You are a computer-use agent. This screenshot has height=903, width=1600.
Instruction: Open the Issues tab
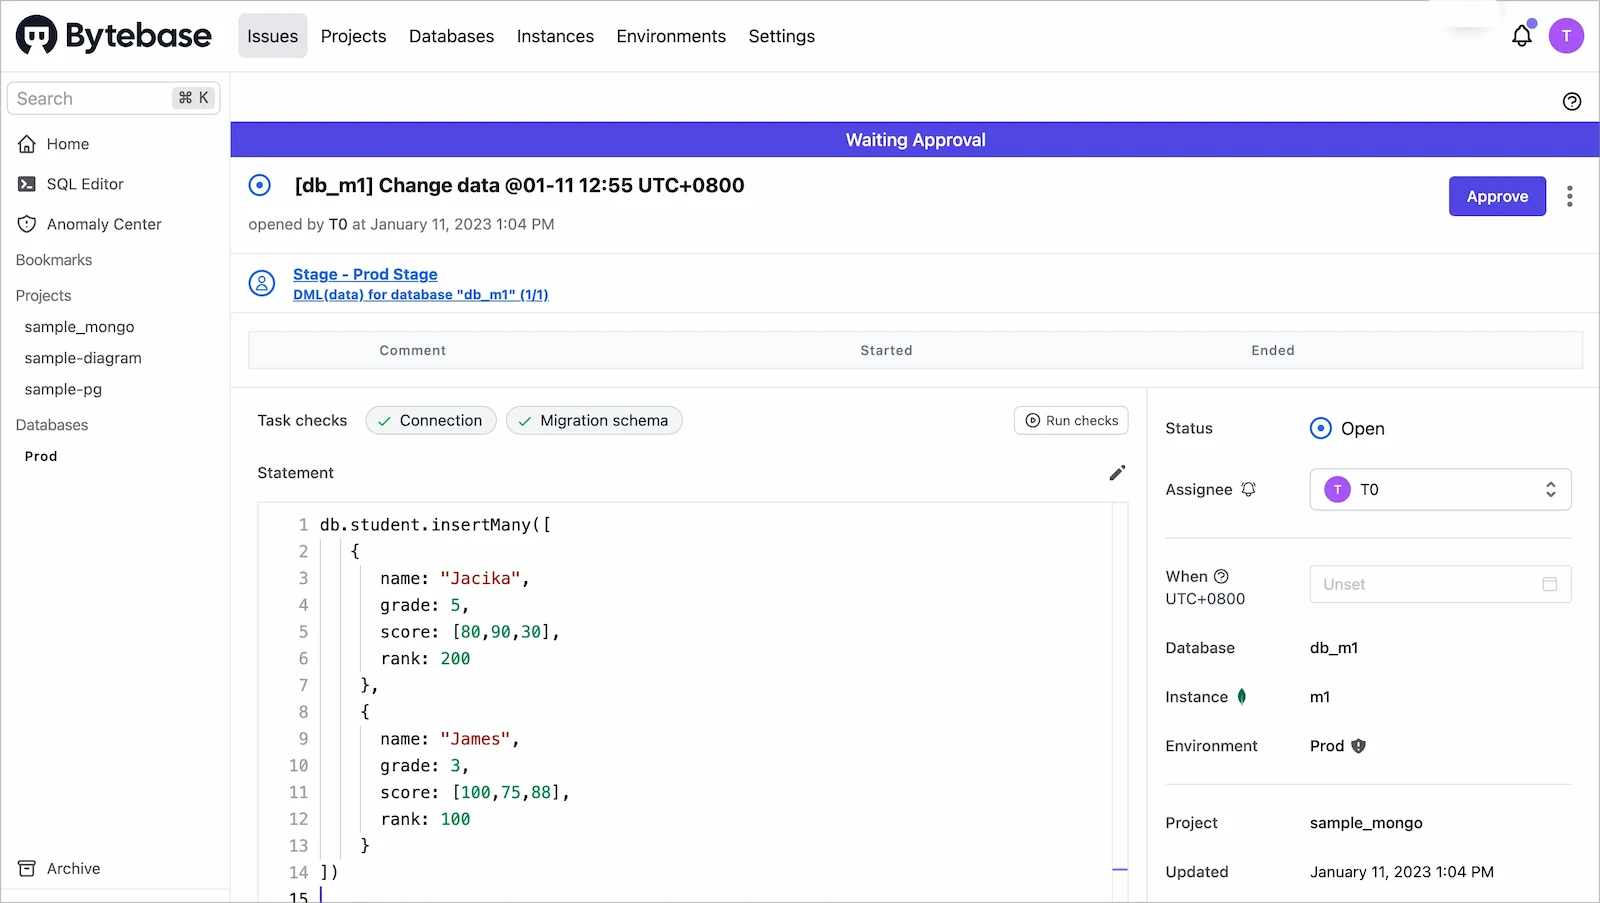(x=272, y=36)
